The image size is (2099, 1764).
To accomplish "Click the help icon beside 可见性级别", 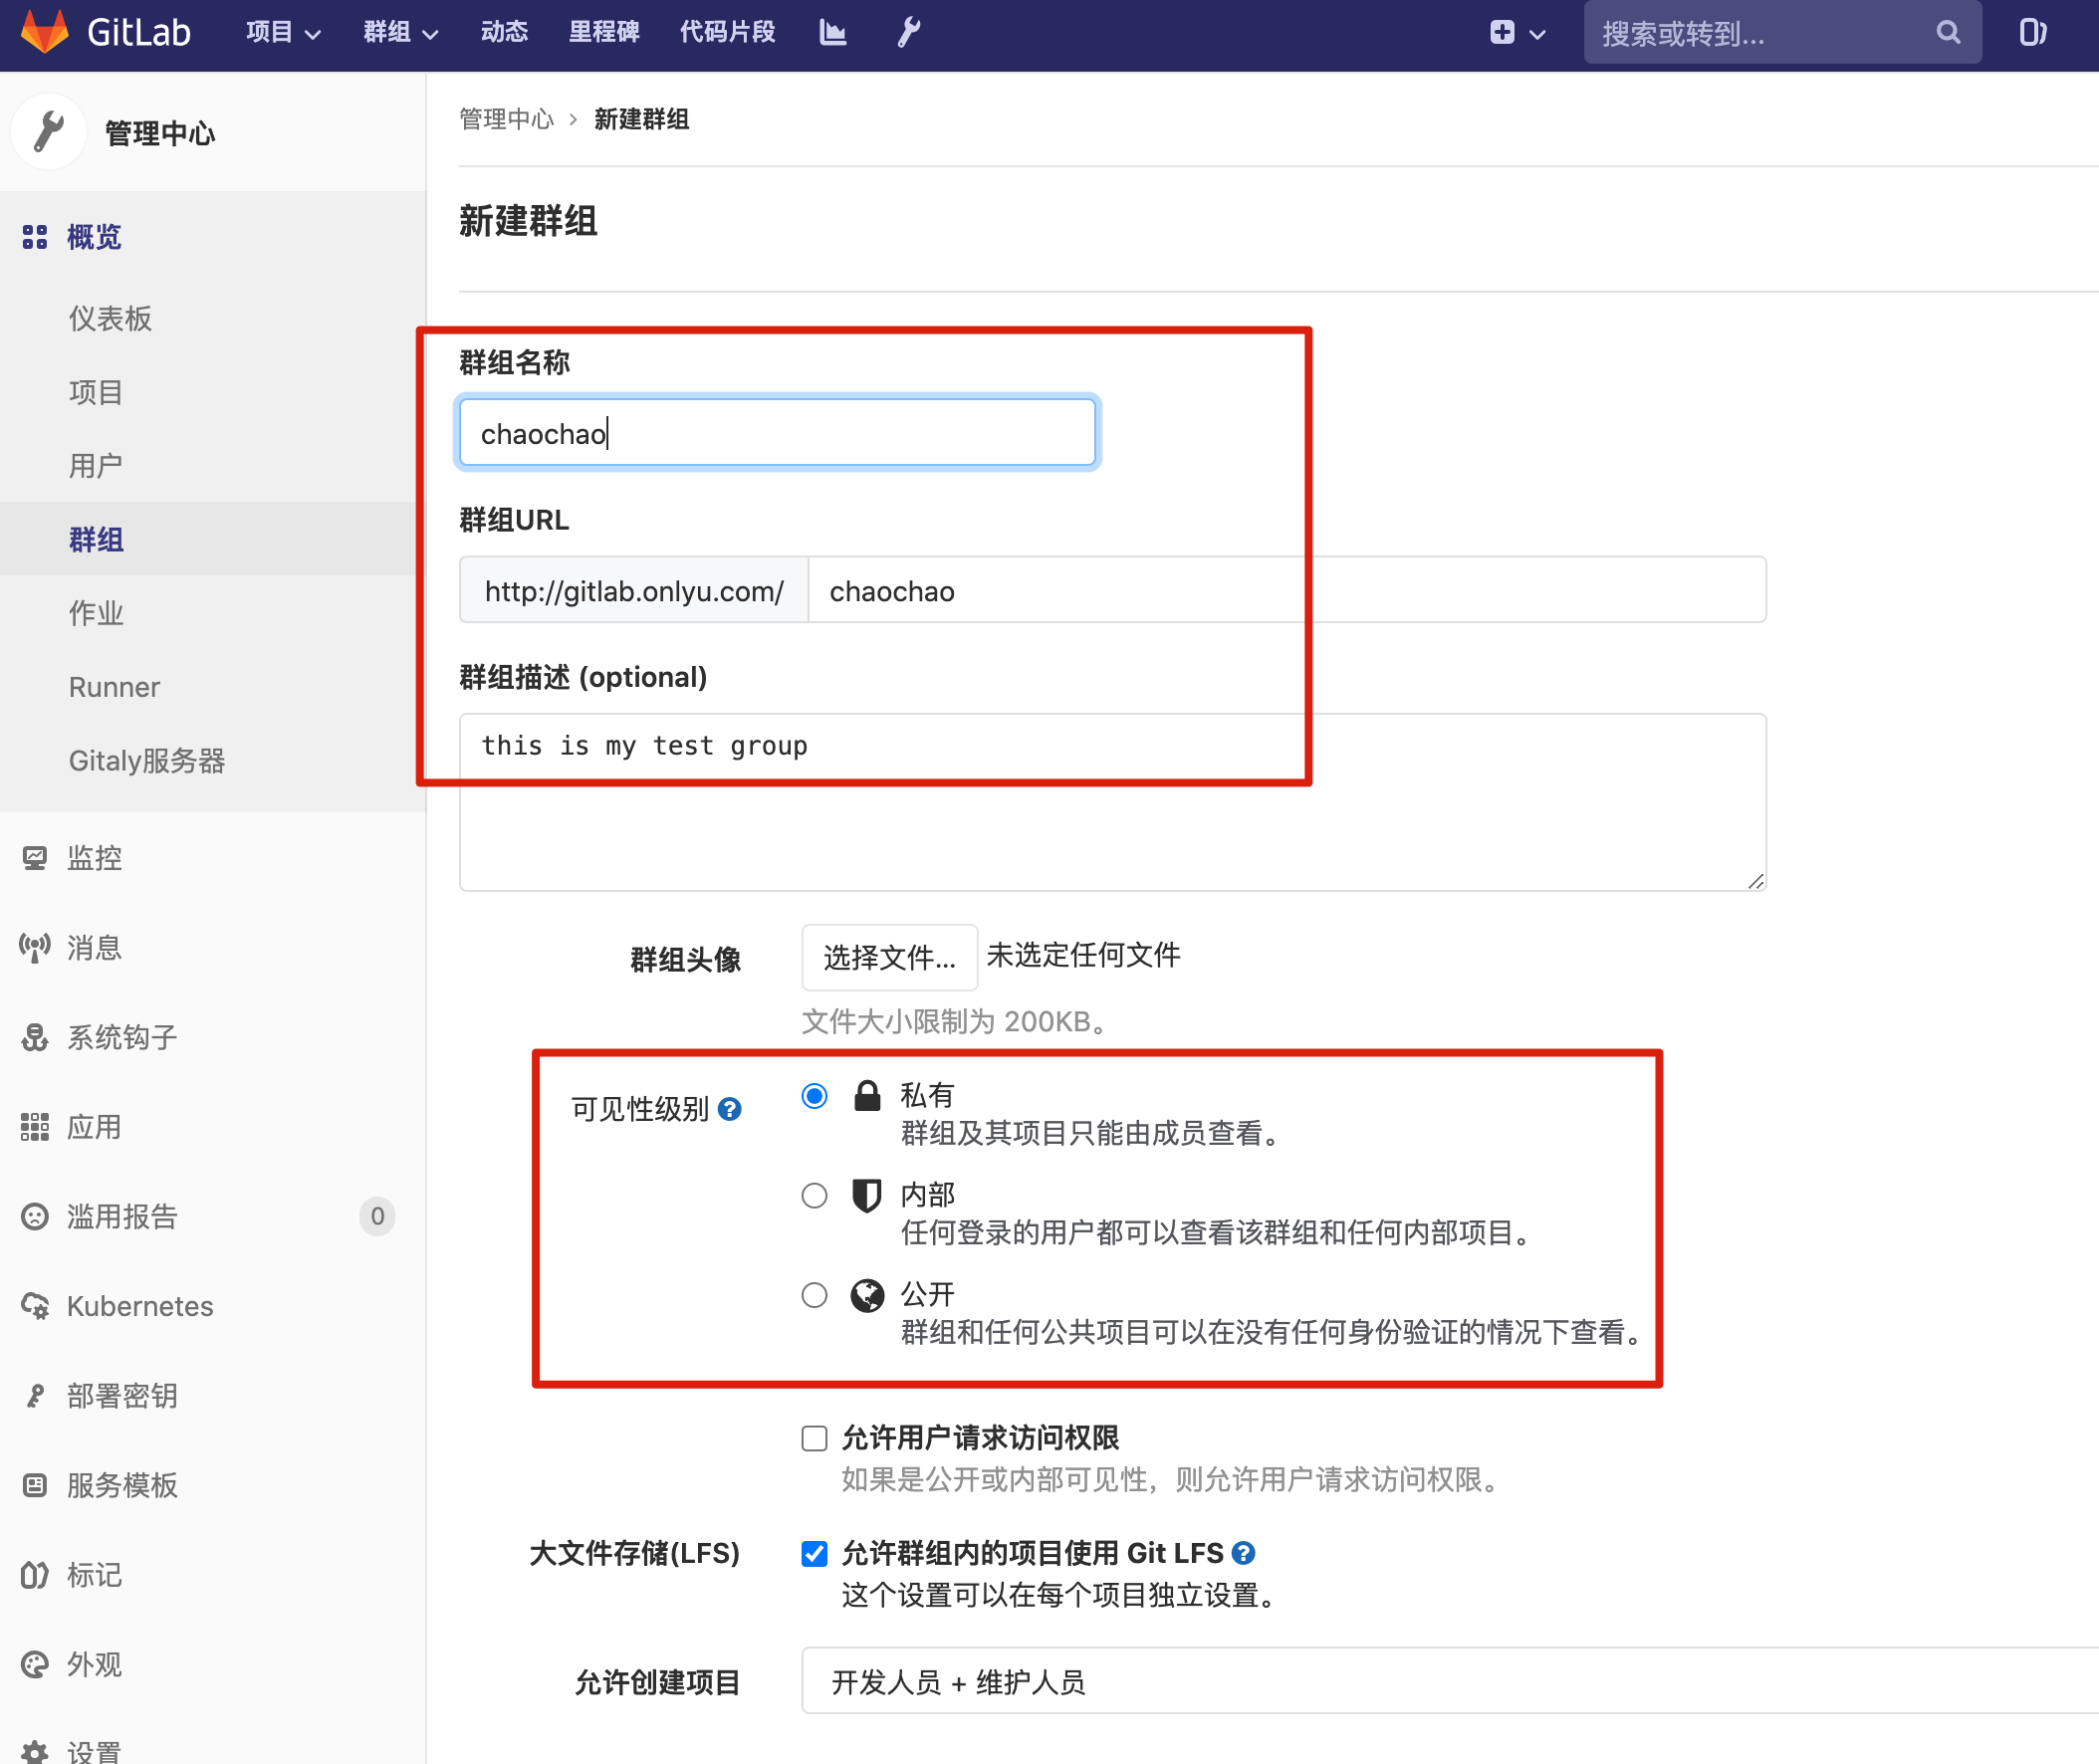I will point(730,1109).
